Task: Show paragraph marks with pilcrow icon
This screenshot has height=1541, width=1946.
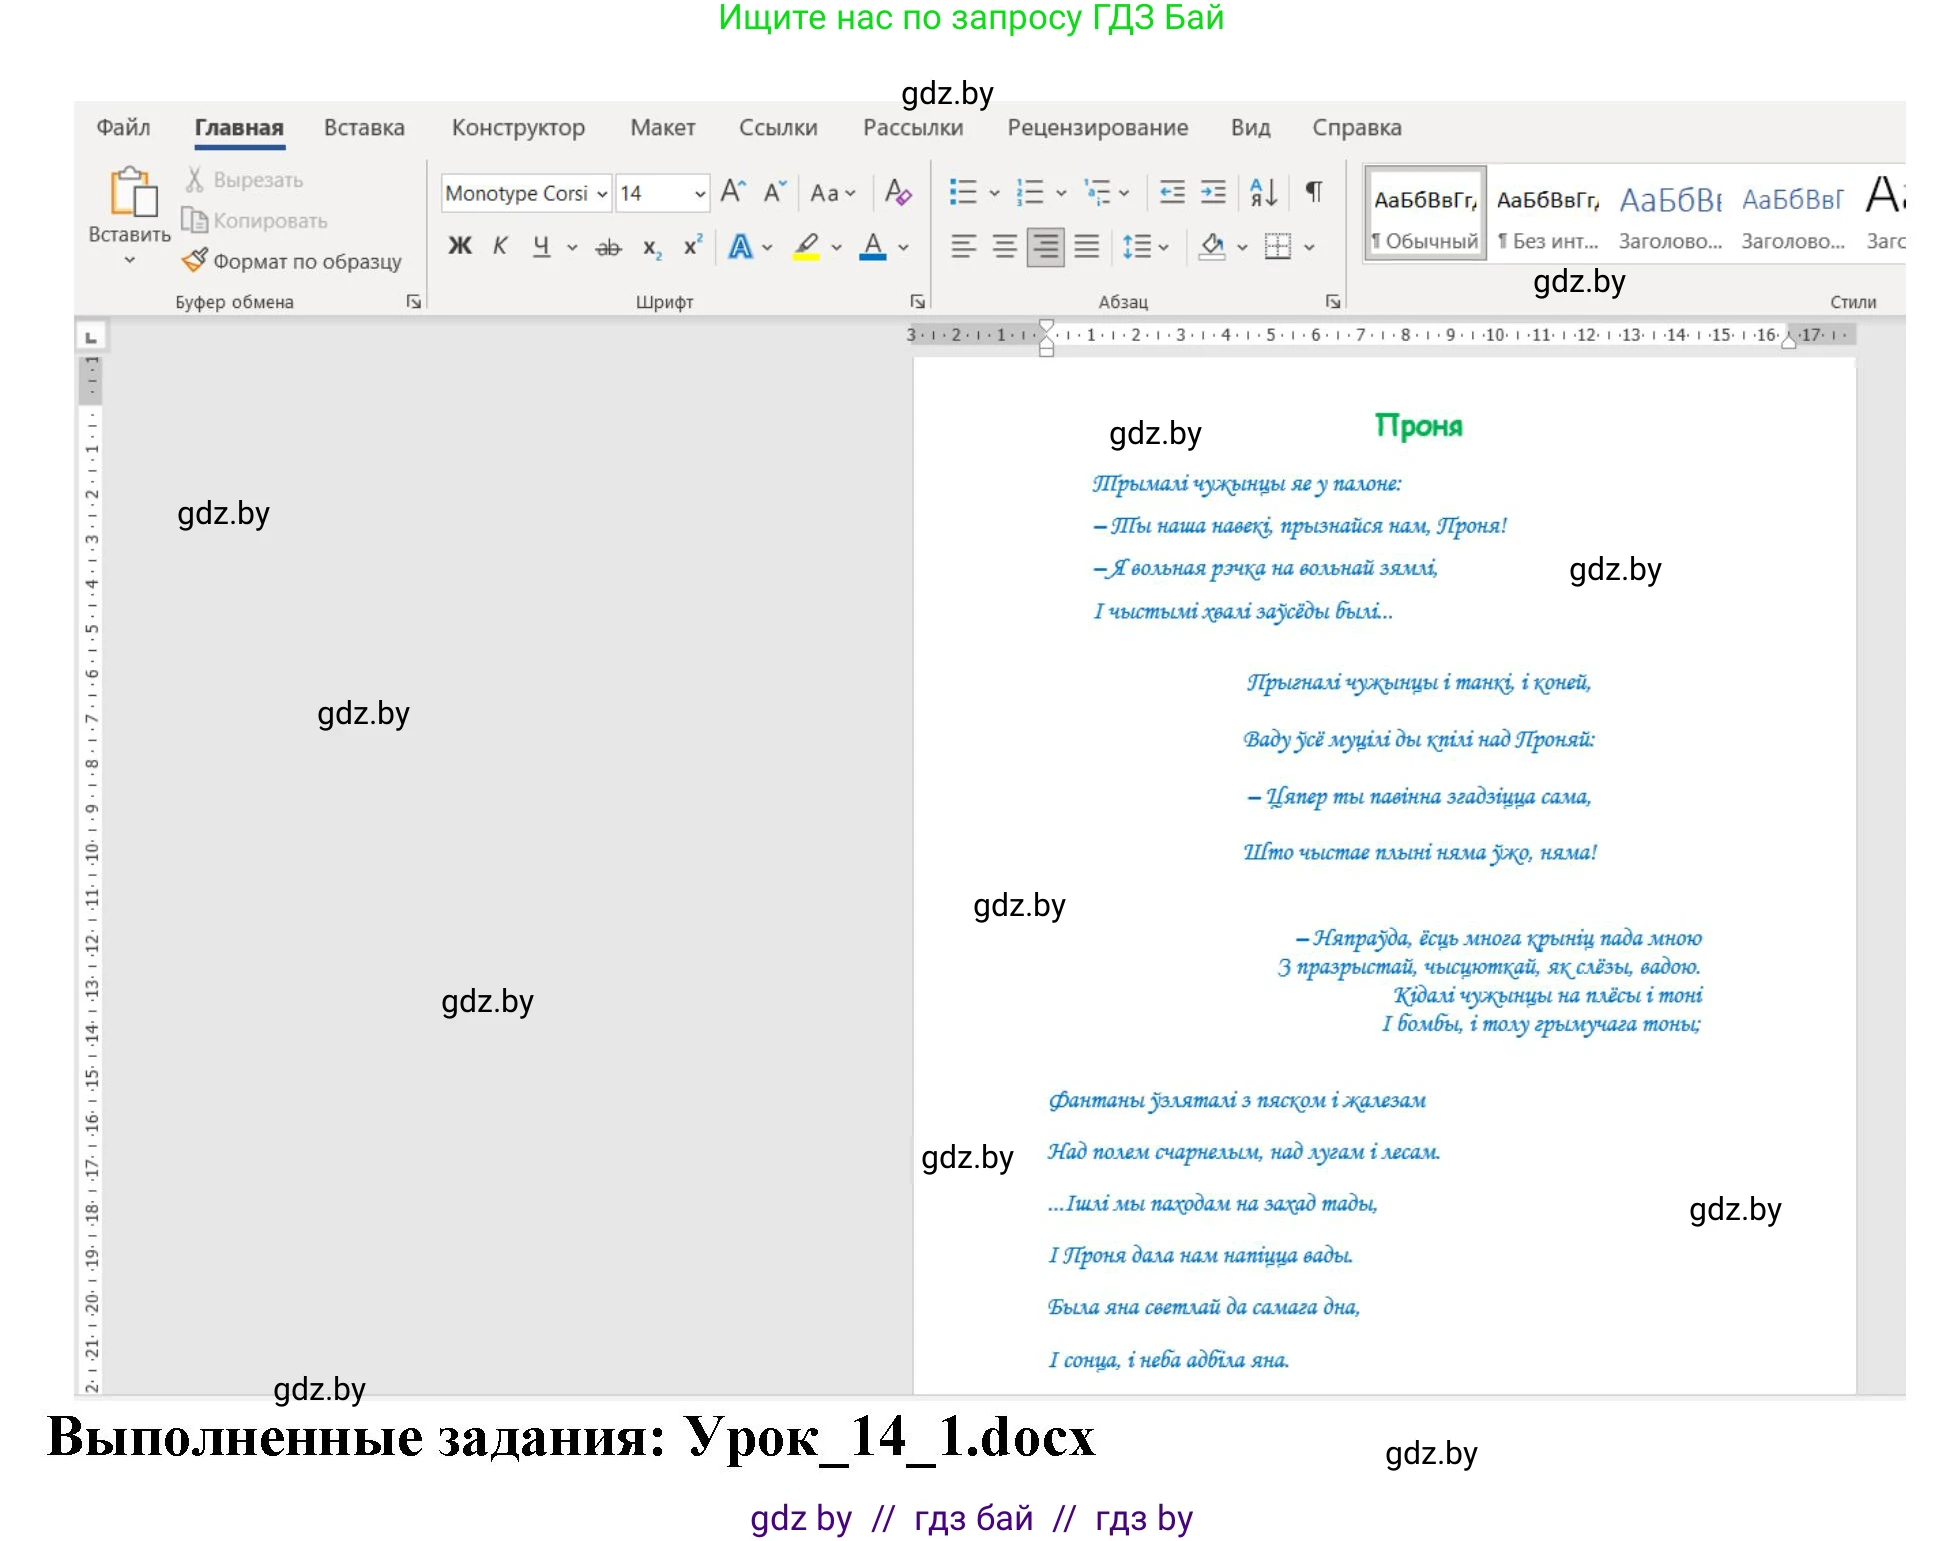Action: click(1314, 192)
